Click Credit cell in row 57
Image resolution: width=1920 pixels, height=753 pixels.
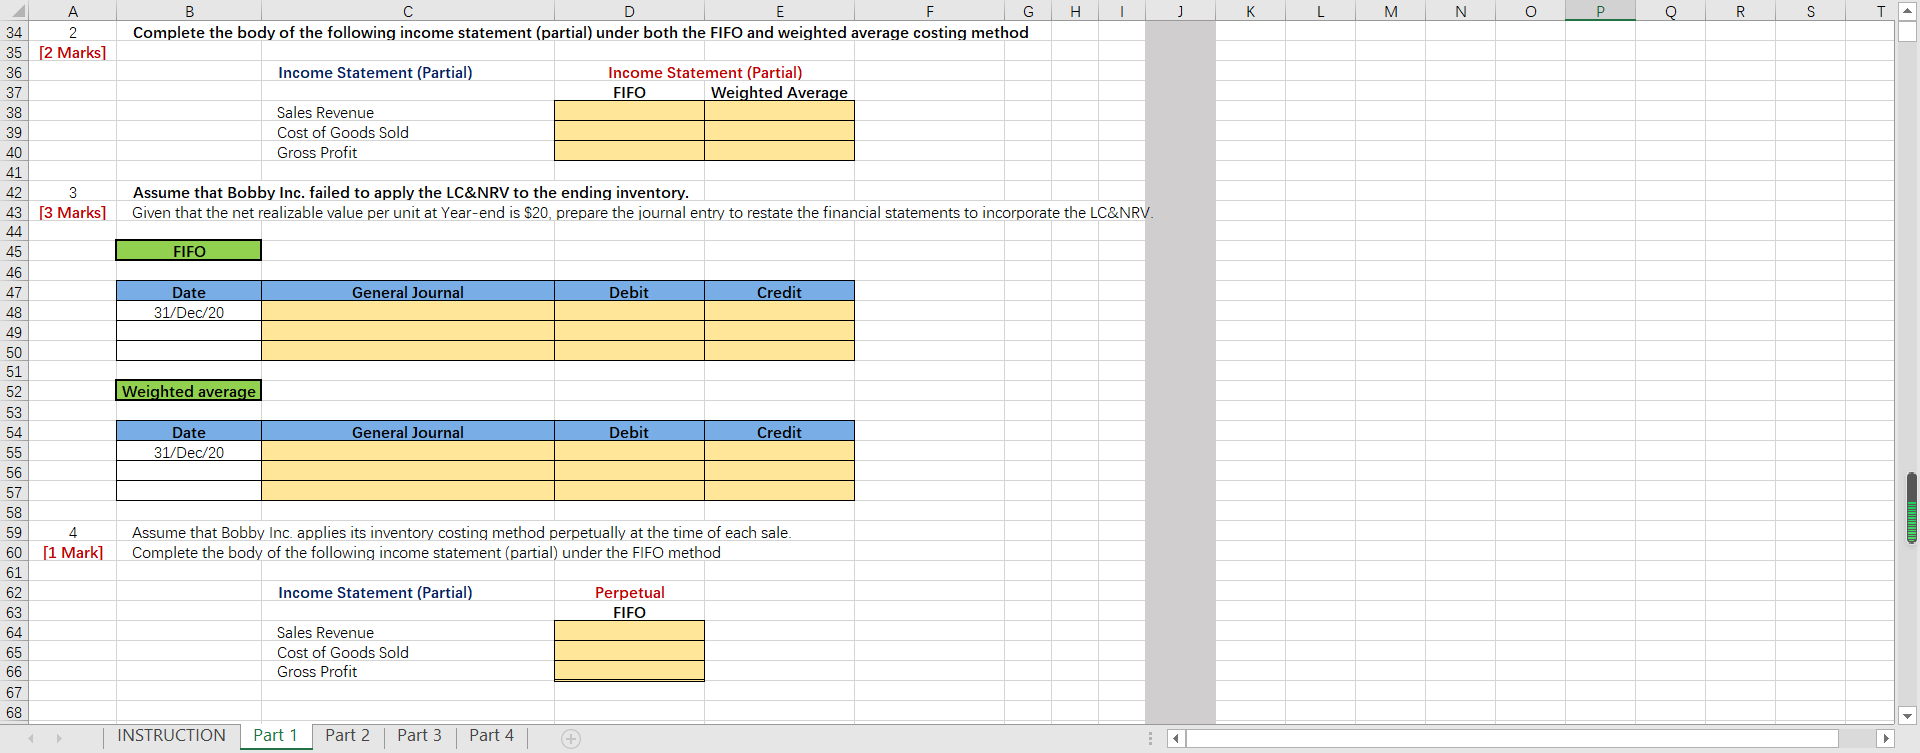pyautogui.click(x=779, y=491)
